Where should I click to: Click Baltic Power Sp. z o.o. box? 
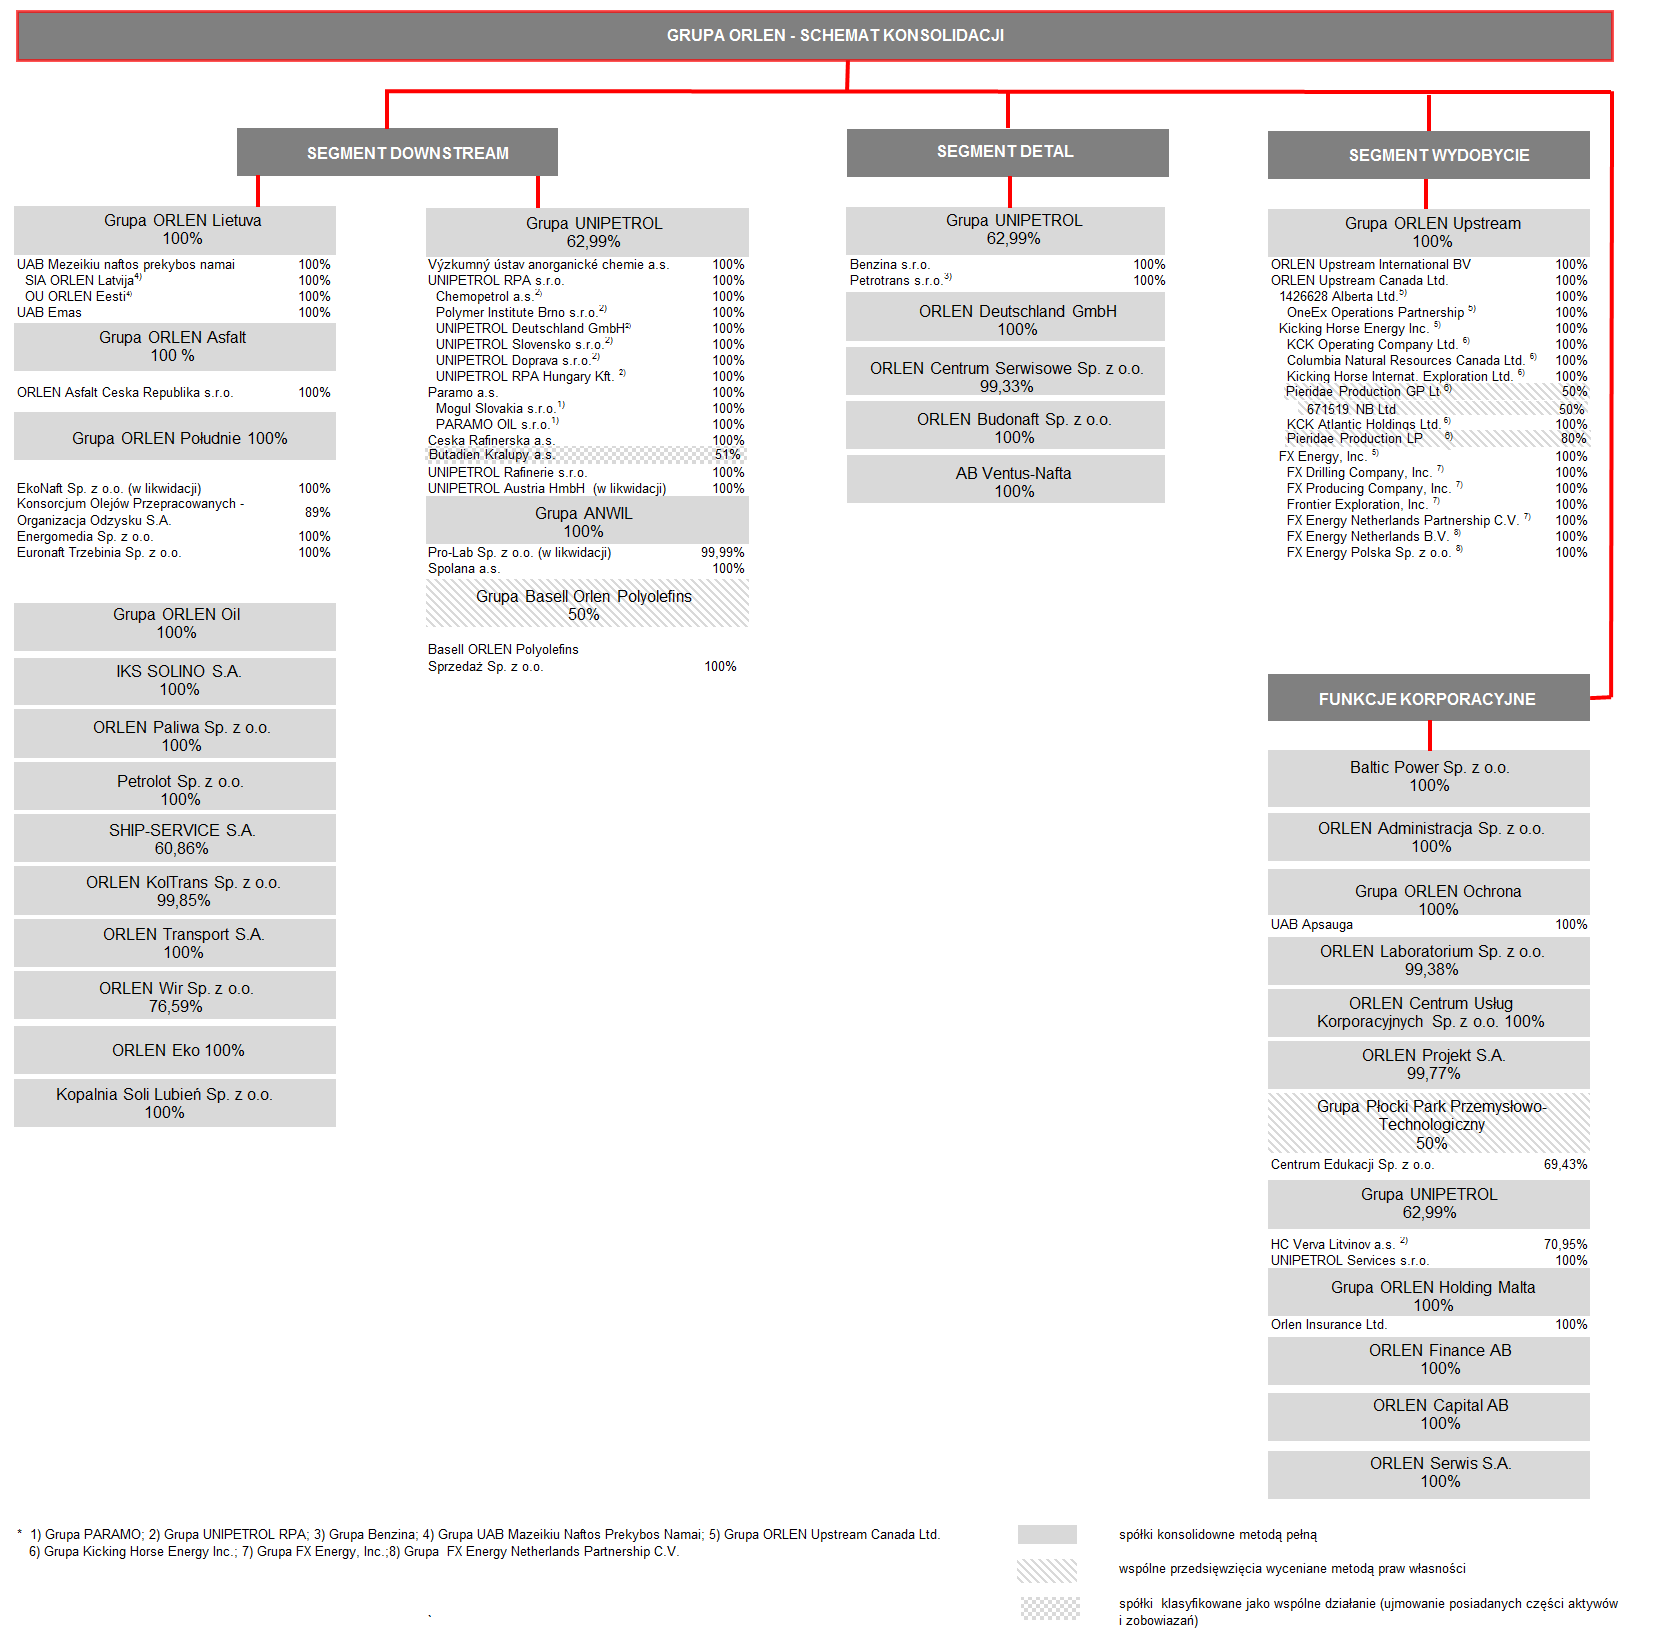1428,777
